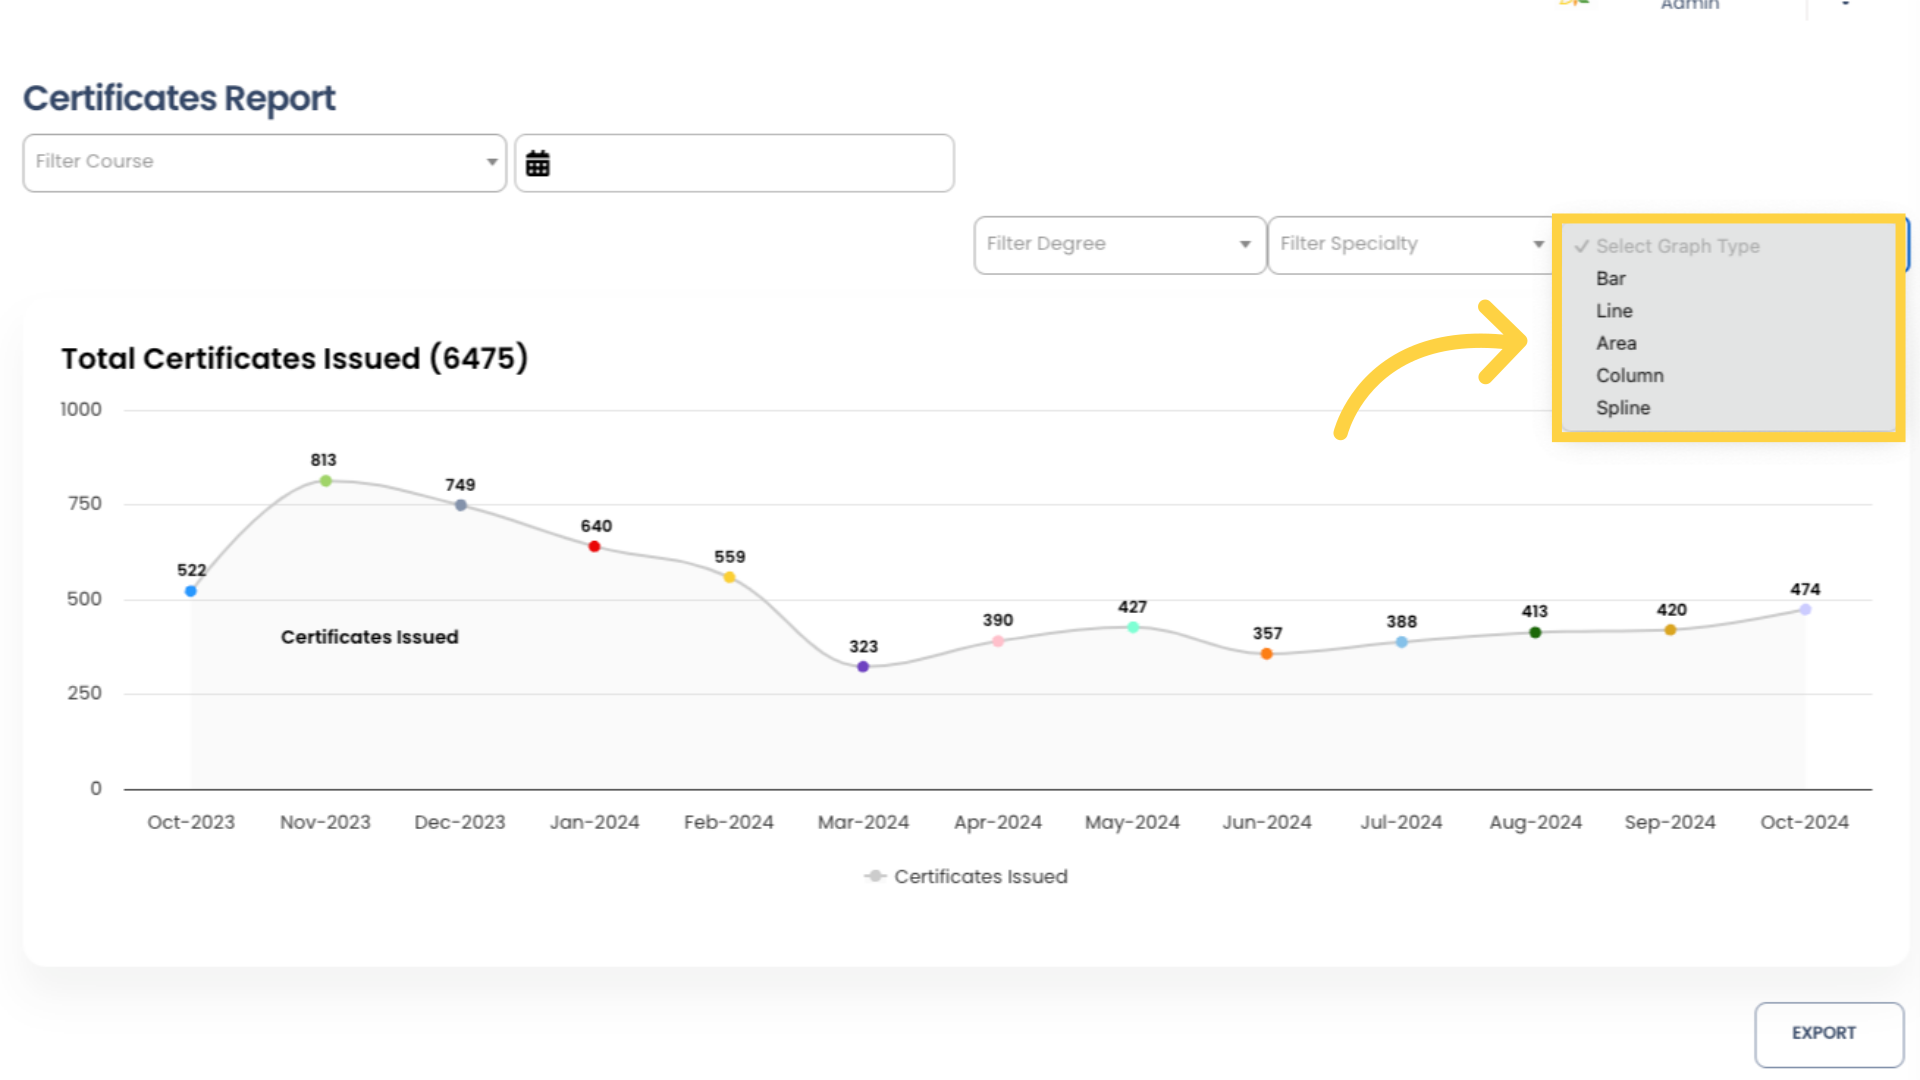This screenshot has width=1920, height=1080.
Task: Select the Line graph type
Action: coord(1614,310)
